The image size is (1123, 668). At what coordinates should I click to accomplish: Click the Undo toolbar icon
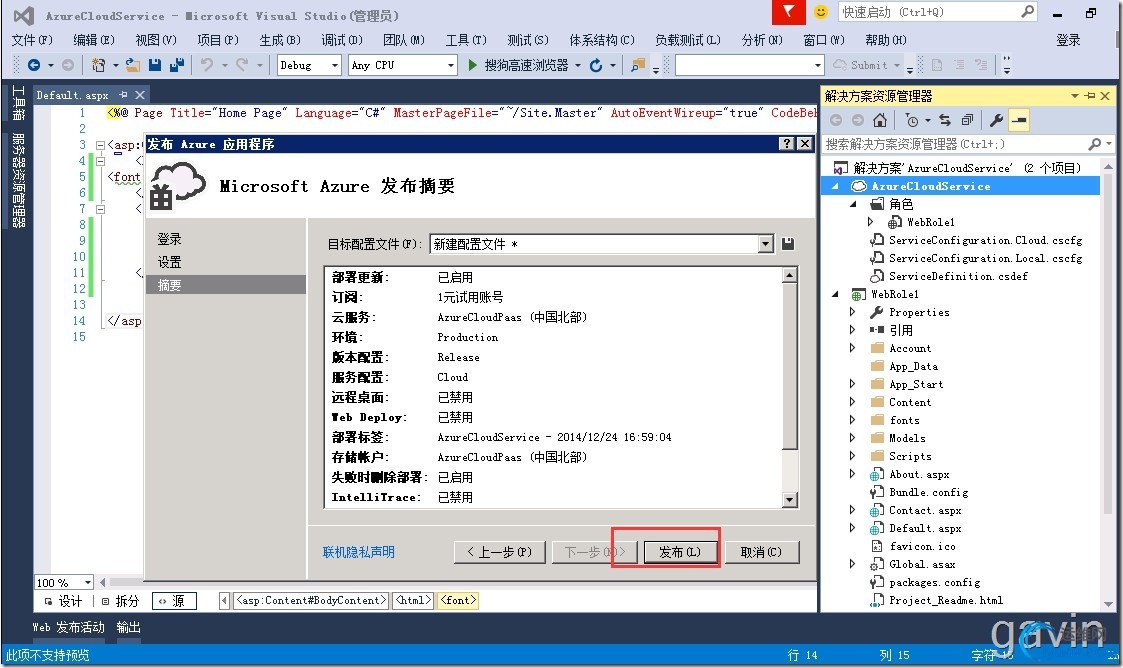(207, 65)
